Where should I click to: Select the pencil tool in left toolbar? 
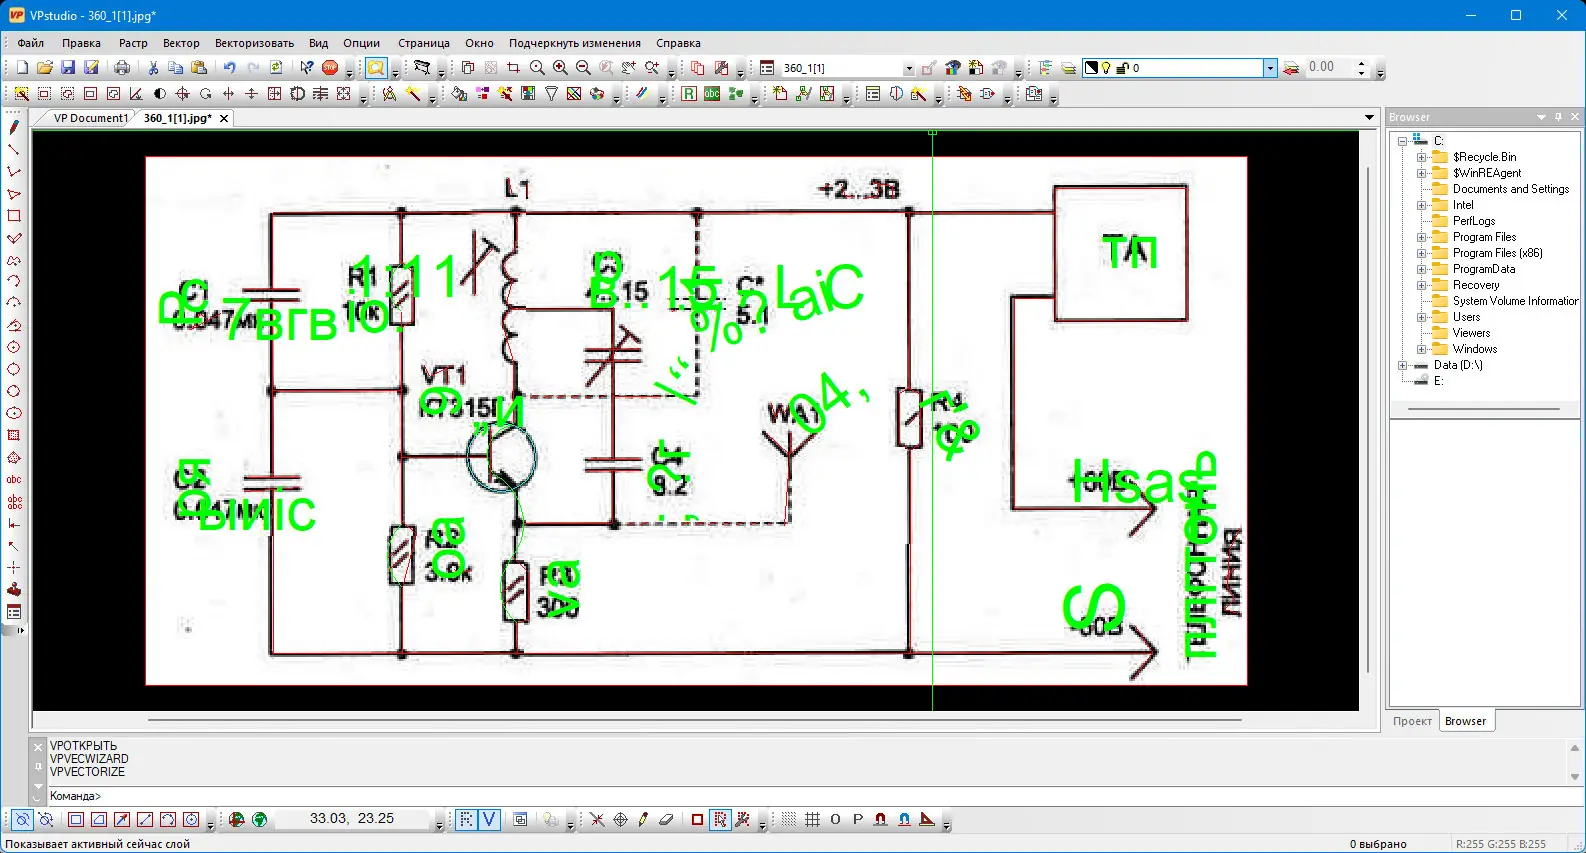point(14,127)
